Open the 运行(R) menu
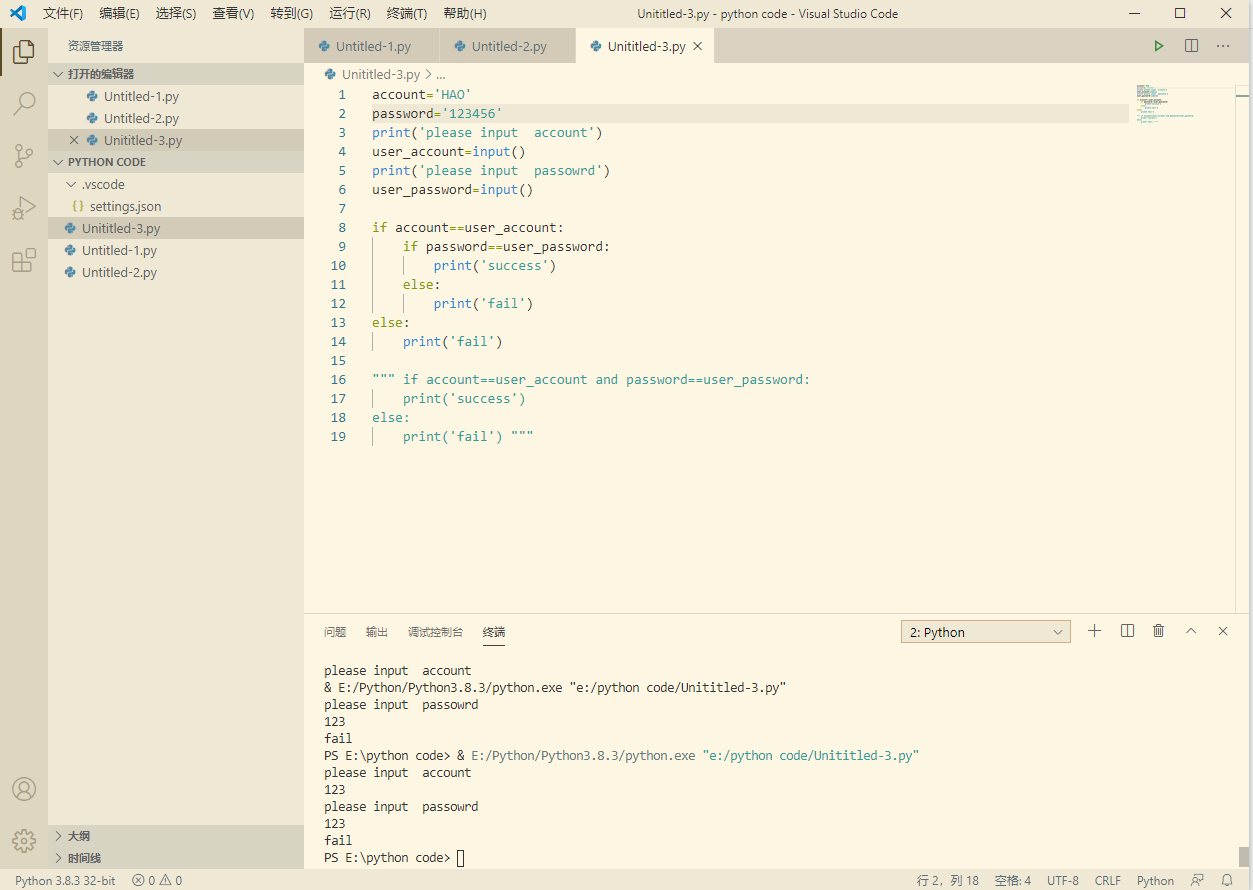Viewport: 1253px width, 890px height. [x=350, y=14]
